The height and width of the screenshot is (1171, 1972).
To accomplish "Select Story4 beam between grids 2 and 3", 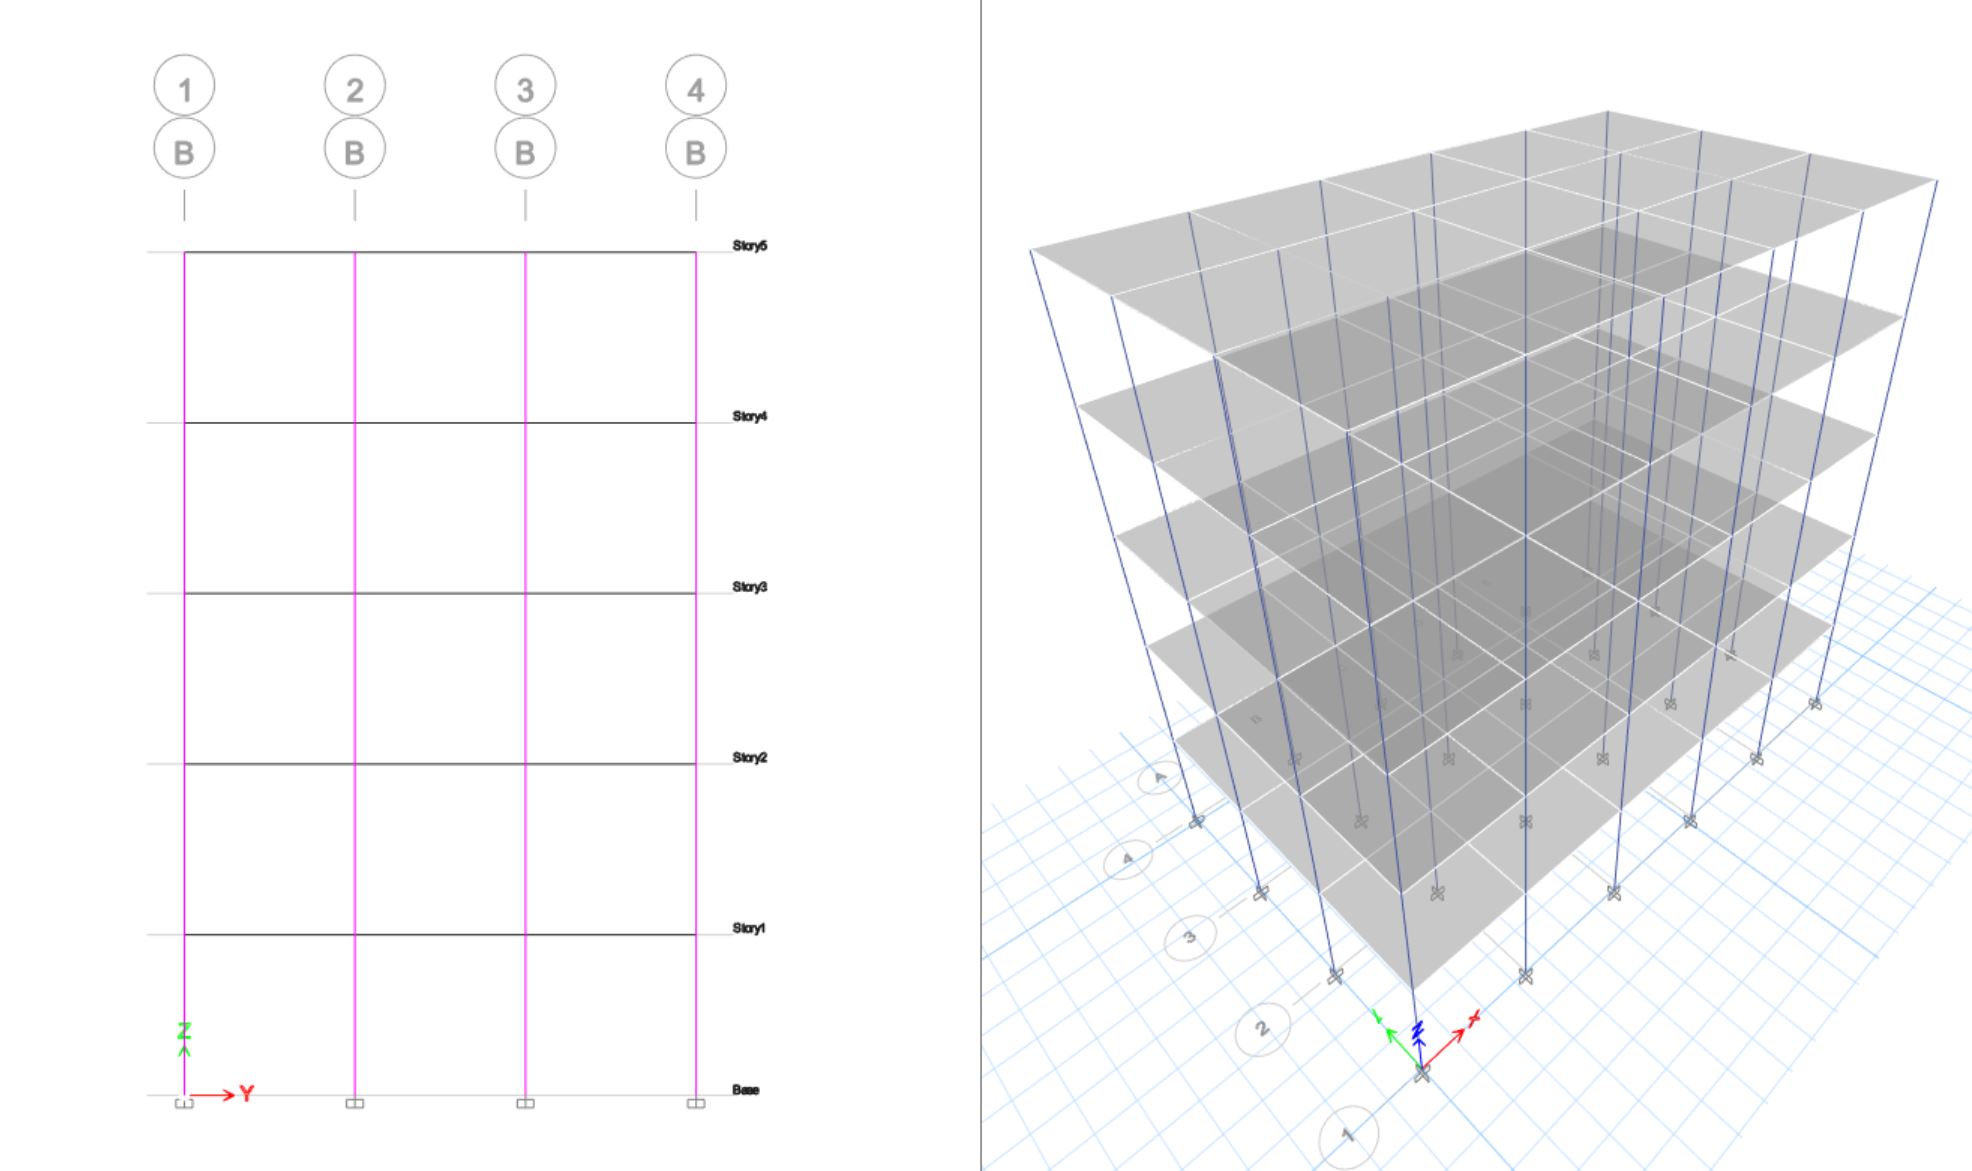I will 440,423.
